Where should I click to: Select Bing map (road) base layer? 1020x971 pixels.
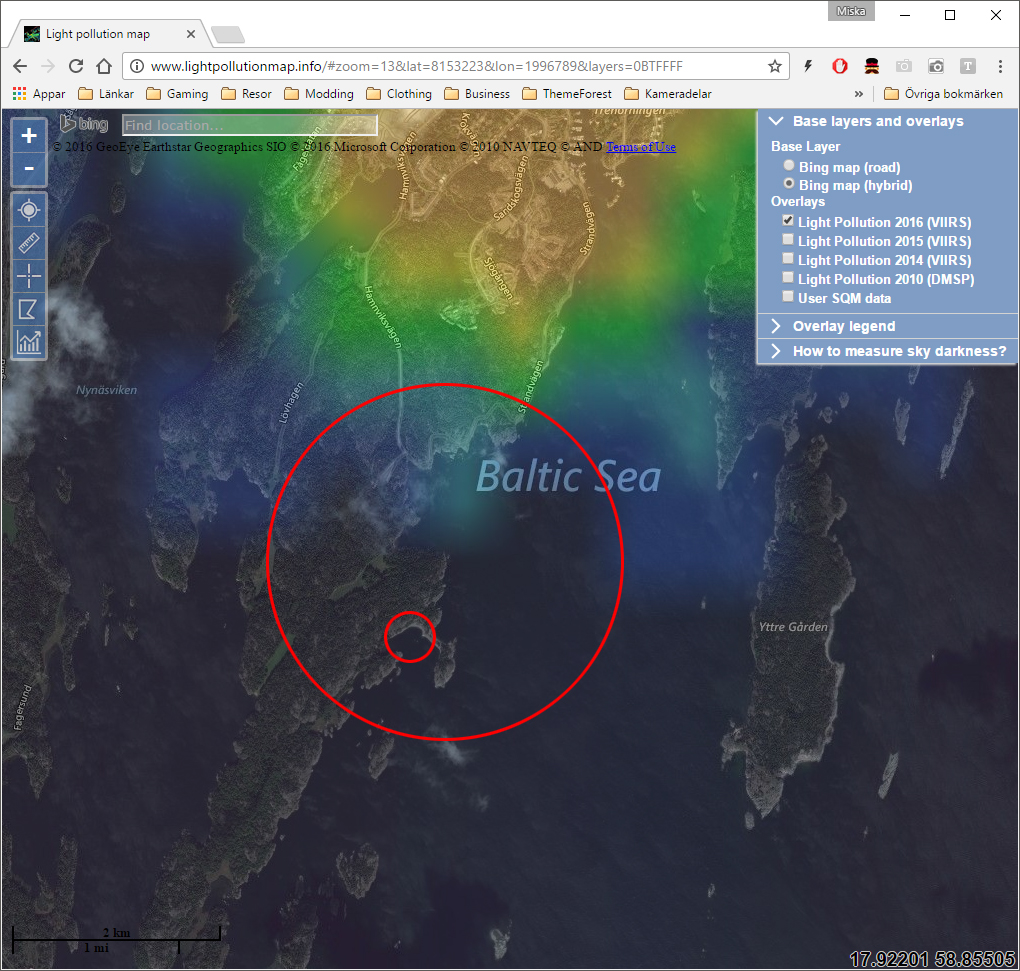point(790,167)
